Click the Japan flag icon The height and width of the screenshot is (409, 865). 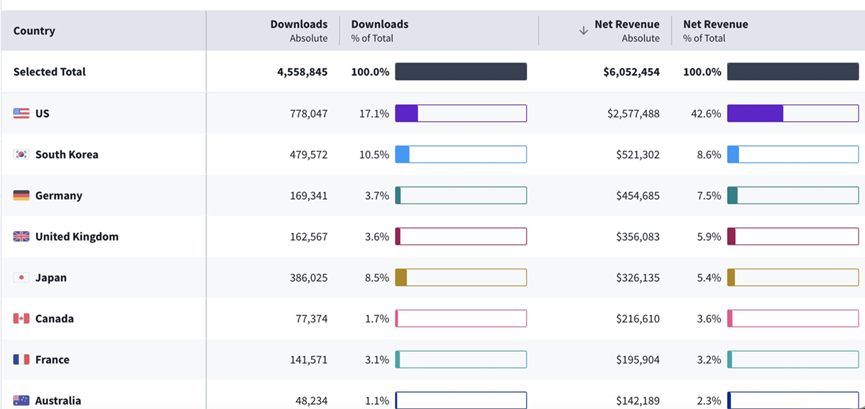point(21,278)
